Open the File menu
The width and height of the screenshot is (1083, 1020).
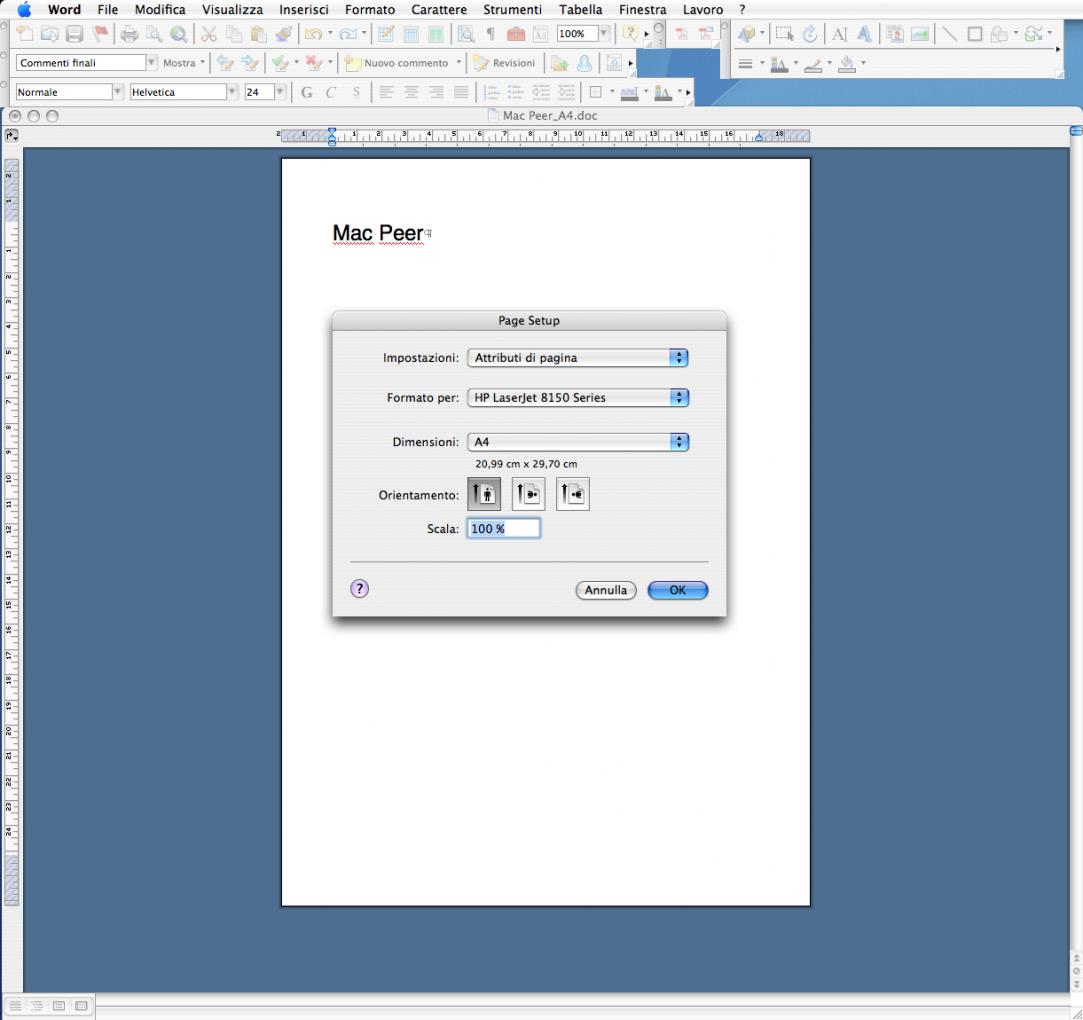tap(107, 10)
